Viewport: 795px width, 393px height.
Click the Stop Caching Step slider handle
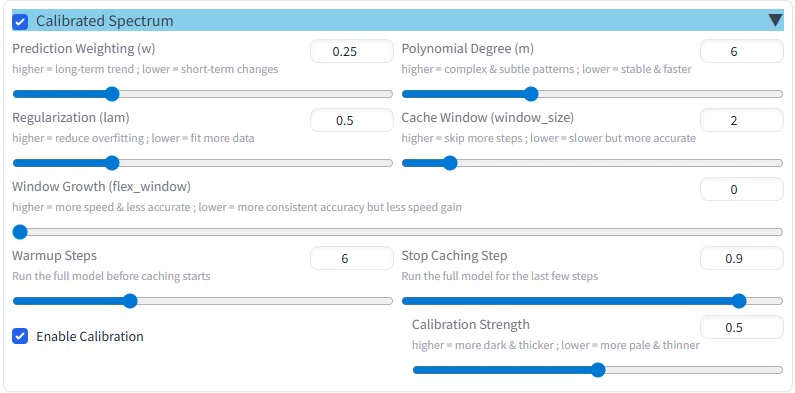pyautogui.click(x=739, y=301)
